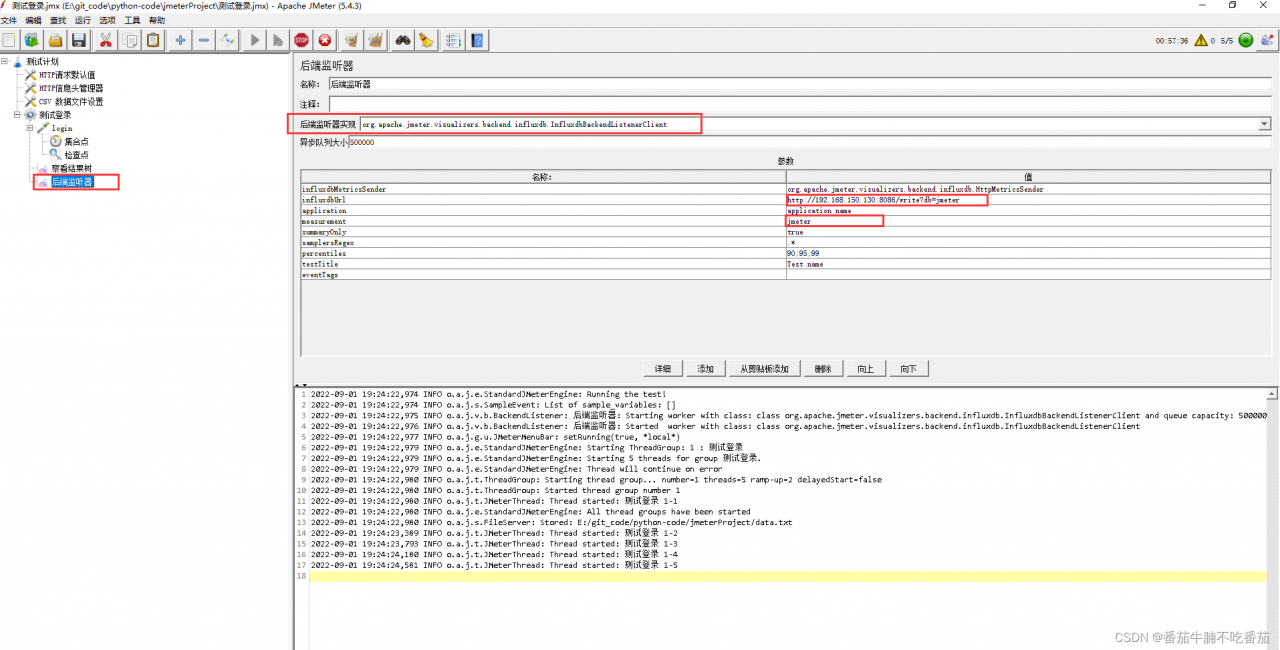The width and height of the screenshot is (1280, 650).
Task: Expand all nodes with plus icon
Action: (180, 40)
